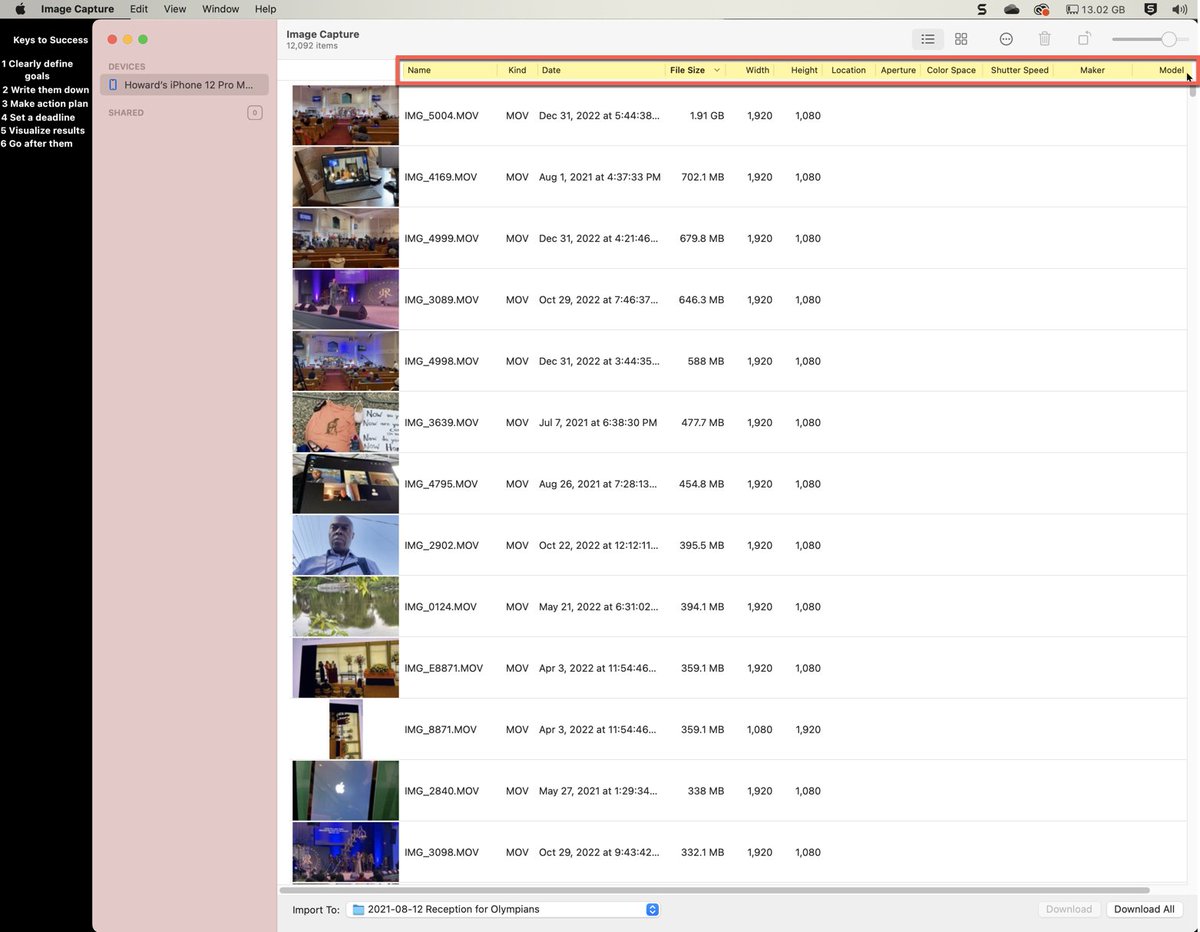Click the Download All button
Image resolution: width=1200 pixels, height=932 pixels.
[x=1143, y=909]
